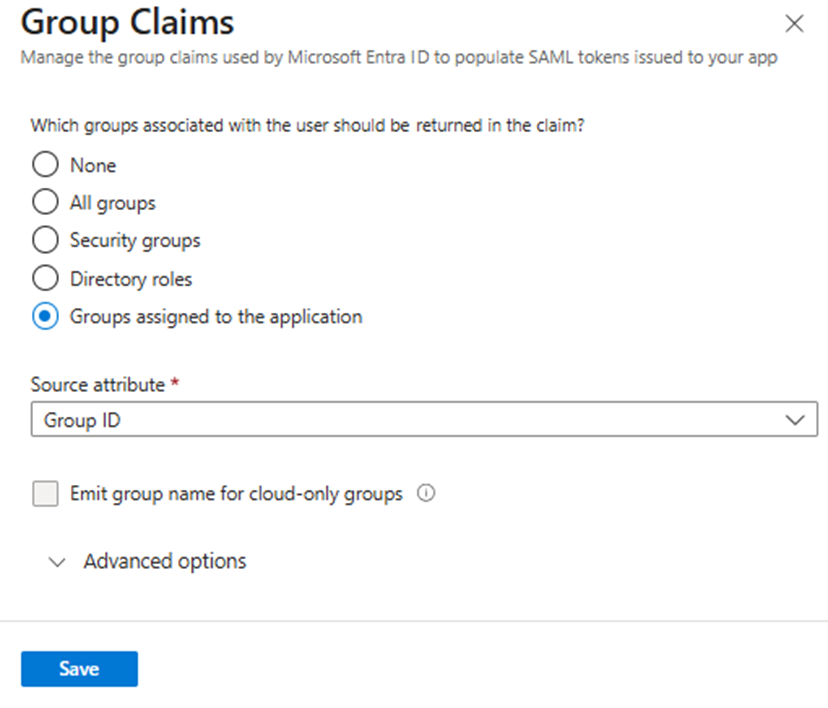
Task: Collapse the Advanced options disclosure arrow
Action: [x=57, y=562]
